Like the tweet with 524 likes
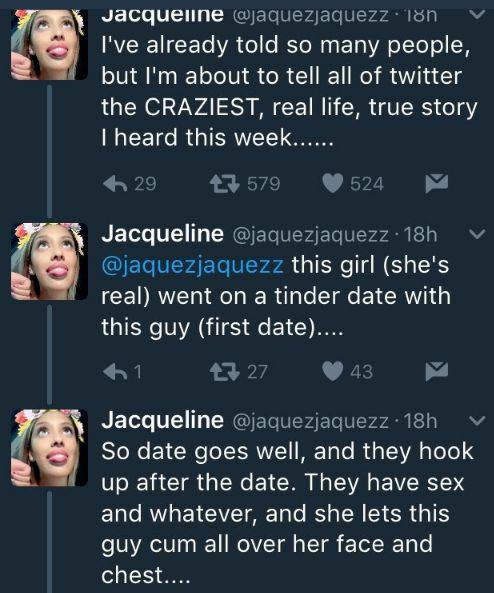Image resolution: width=494 pixels, height=593 pixels. pyautogui.click(x=333, y=184)
